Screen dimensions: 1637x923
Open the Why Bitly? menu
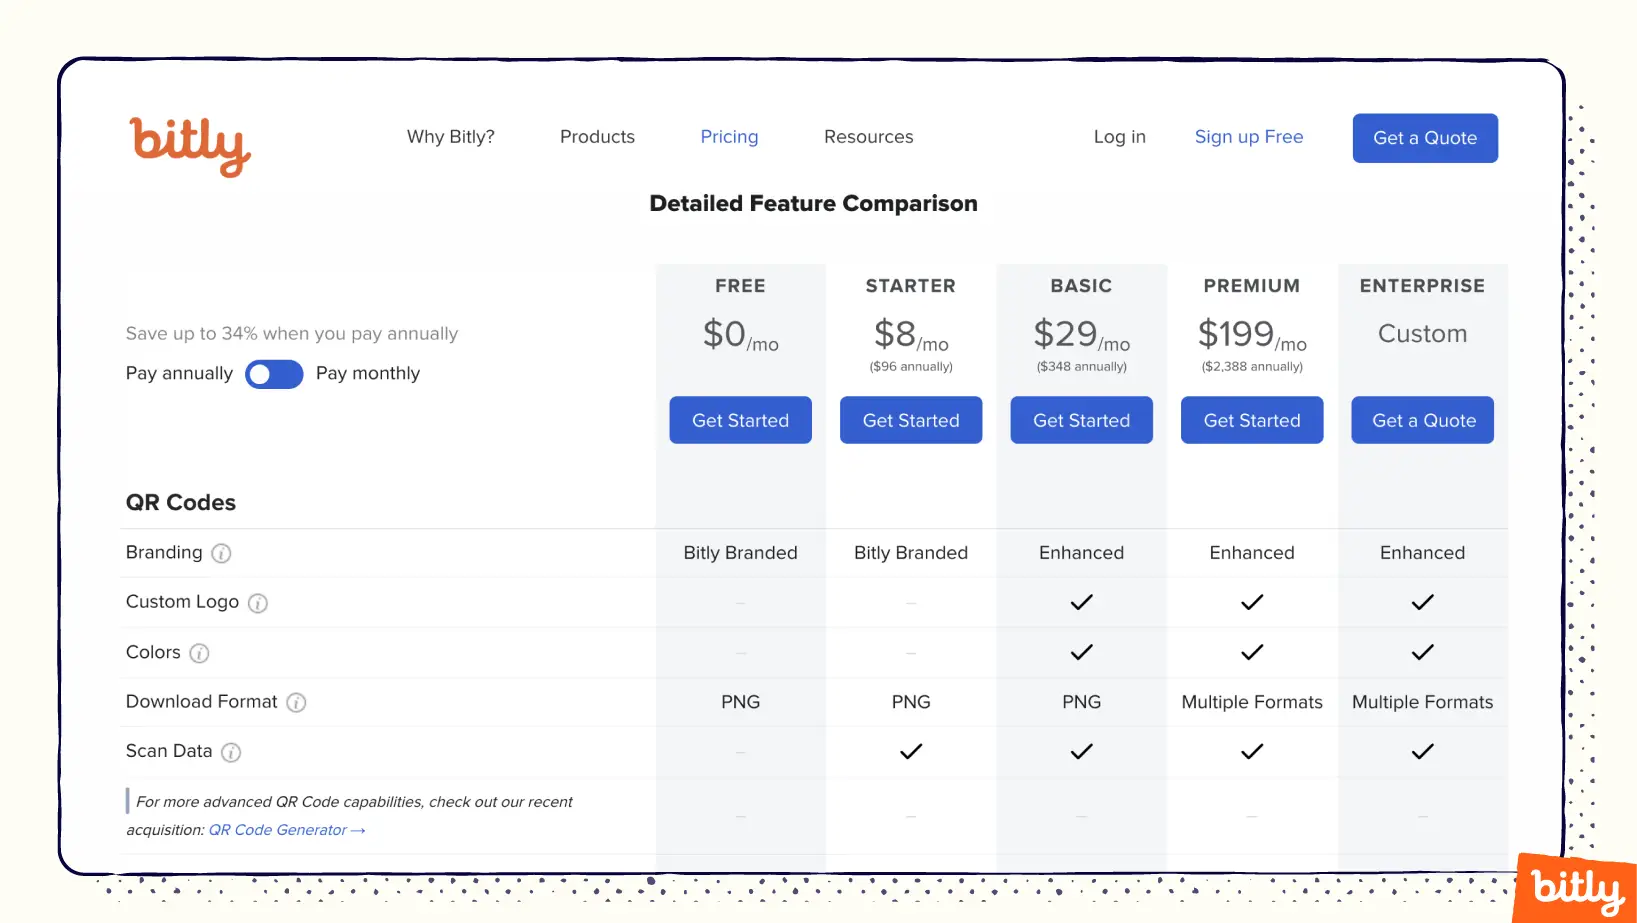(x=450, y=137)
